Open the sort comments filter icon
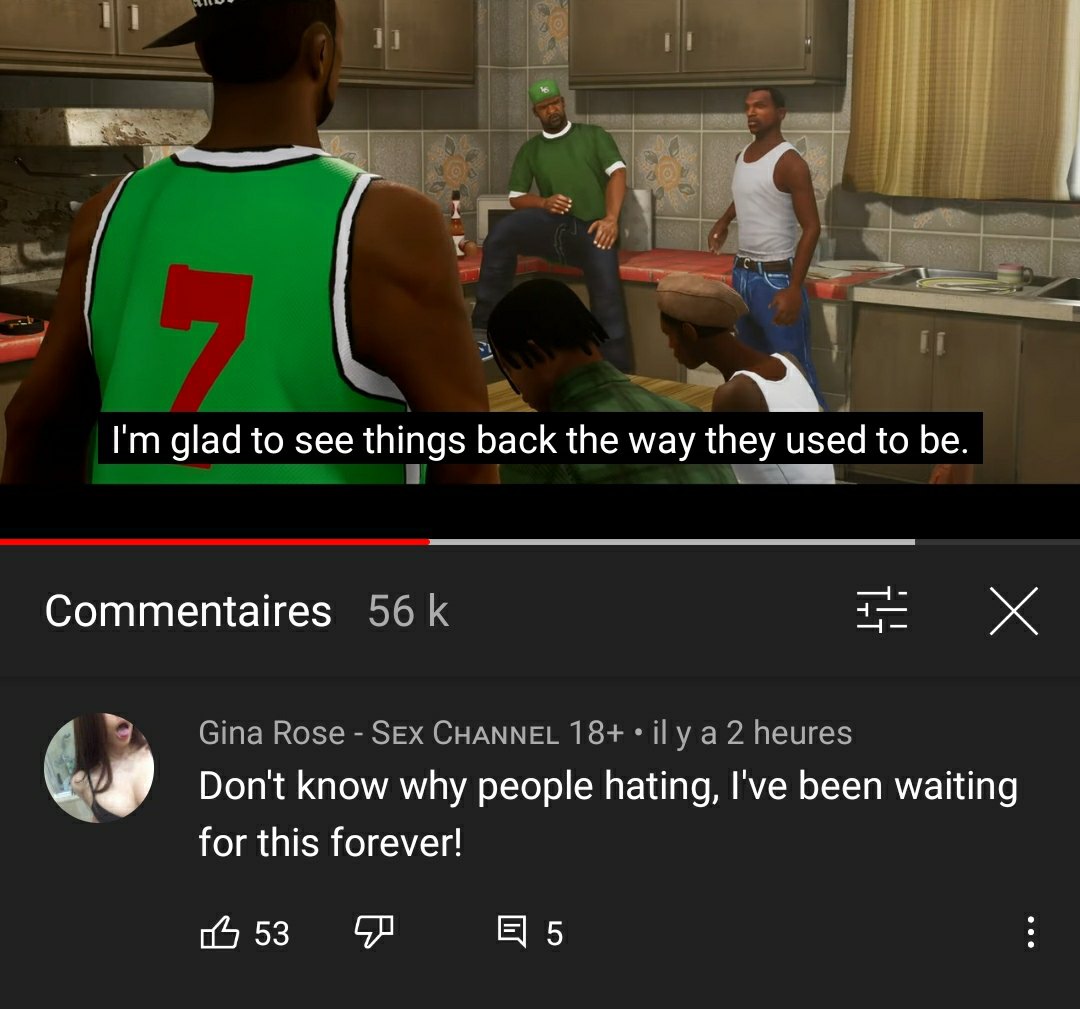Viewport: 1080px width, 1009px height. click(x=882, y=610)
